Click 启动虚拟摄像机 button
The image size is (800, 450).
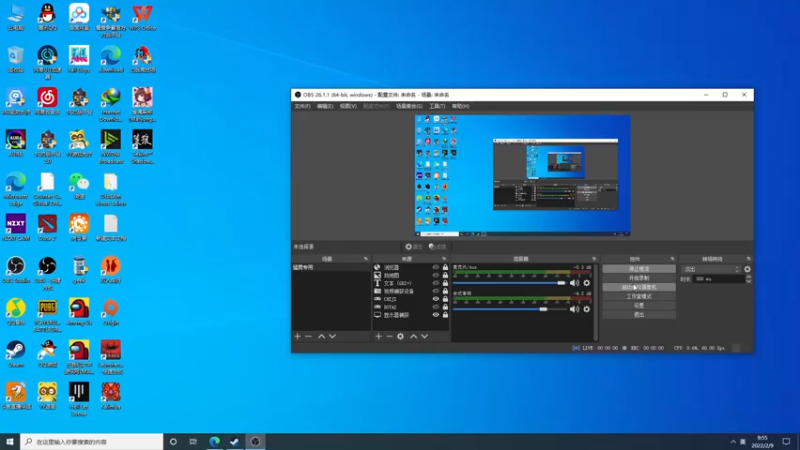pyautogui.click(x=639, y=287)
